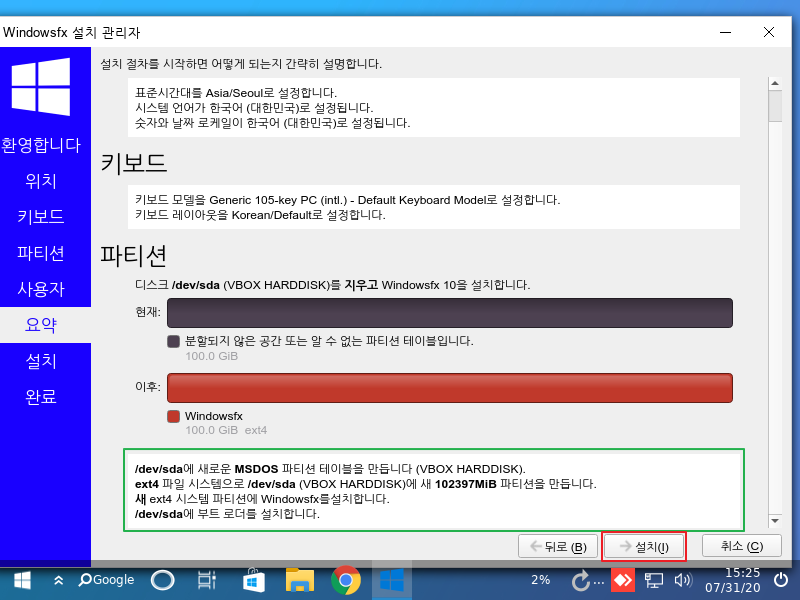Screen dimensions: 800x600
Task: Go to the 위치 step in the sidebar
Action: coord(41,181)
